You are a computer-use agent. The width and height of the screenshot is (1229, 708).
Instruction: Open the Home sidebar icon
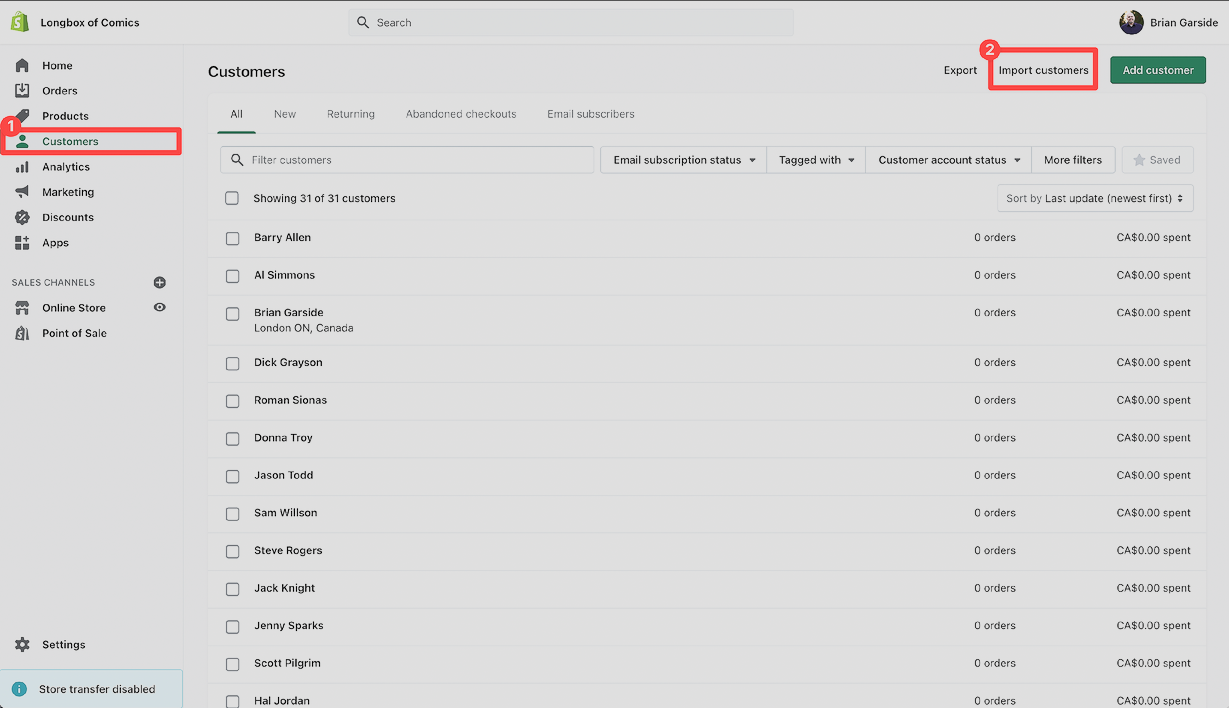[22, 65]
